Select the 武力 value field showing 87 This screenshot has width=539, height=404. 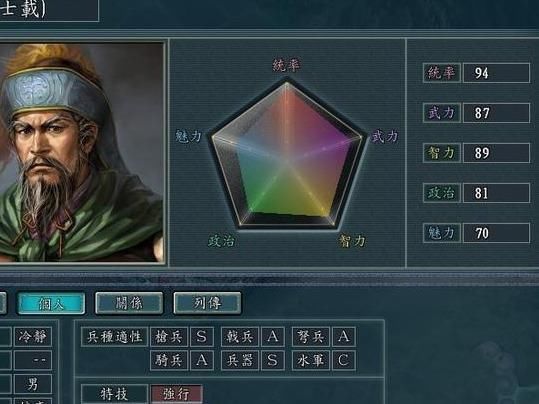pyautogui.click(x=496, y=113)
